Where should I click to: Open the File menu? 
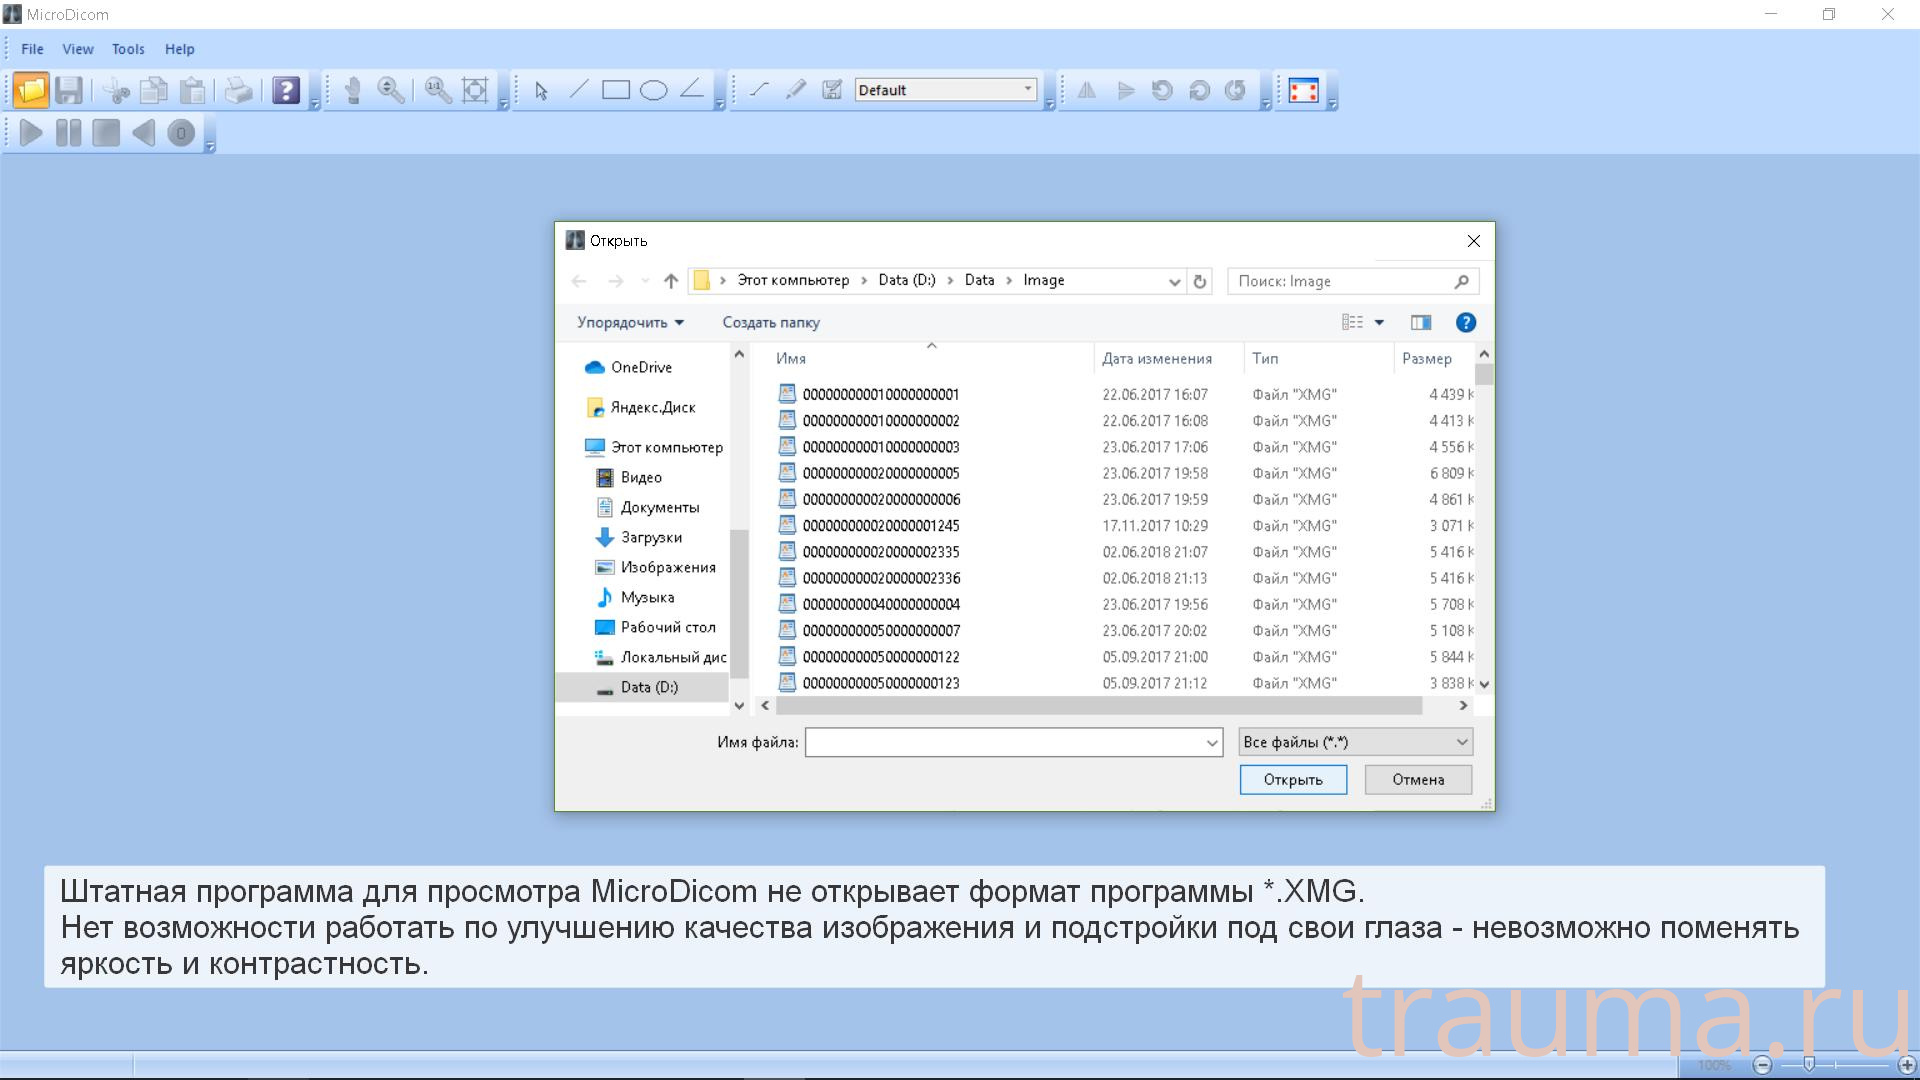pos(32,49)
